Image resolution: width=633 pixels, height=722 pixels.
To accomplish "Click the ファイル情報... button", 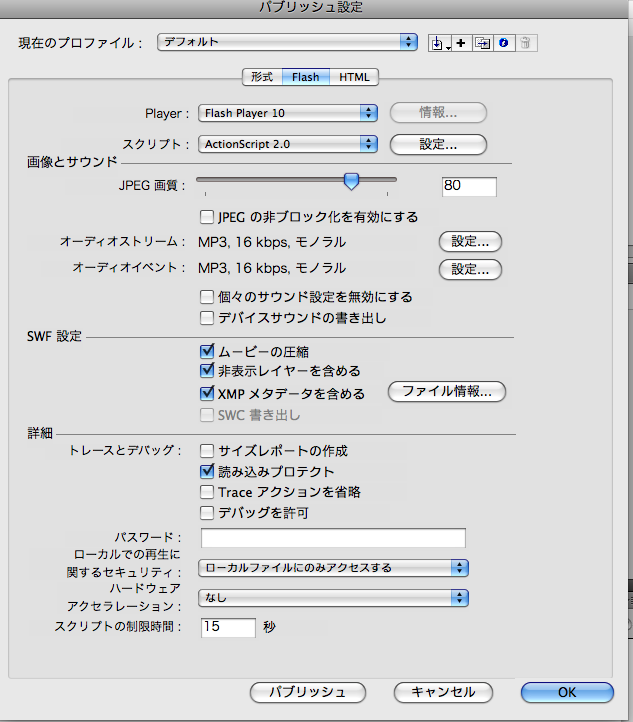I will pyautogui.click(x=447, y=392).
